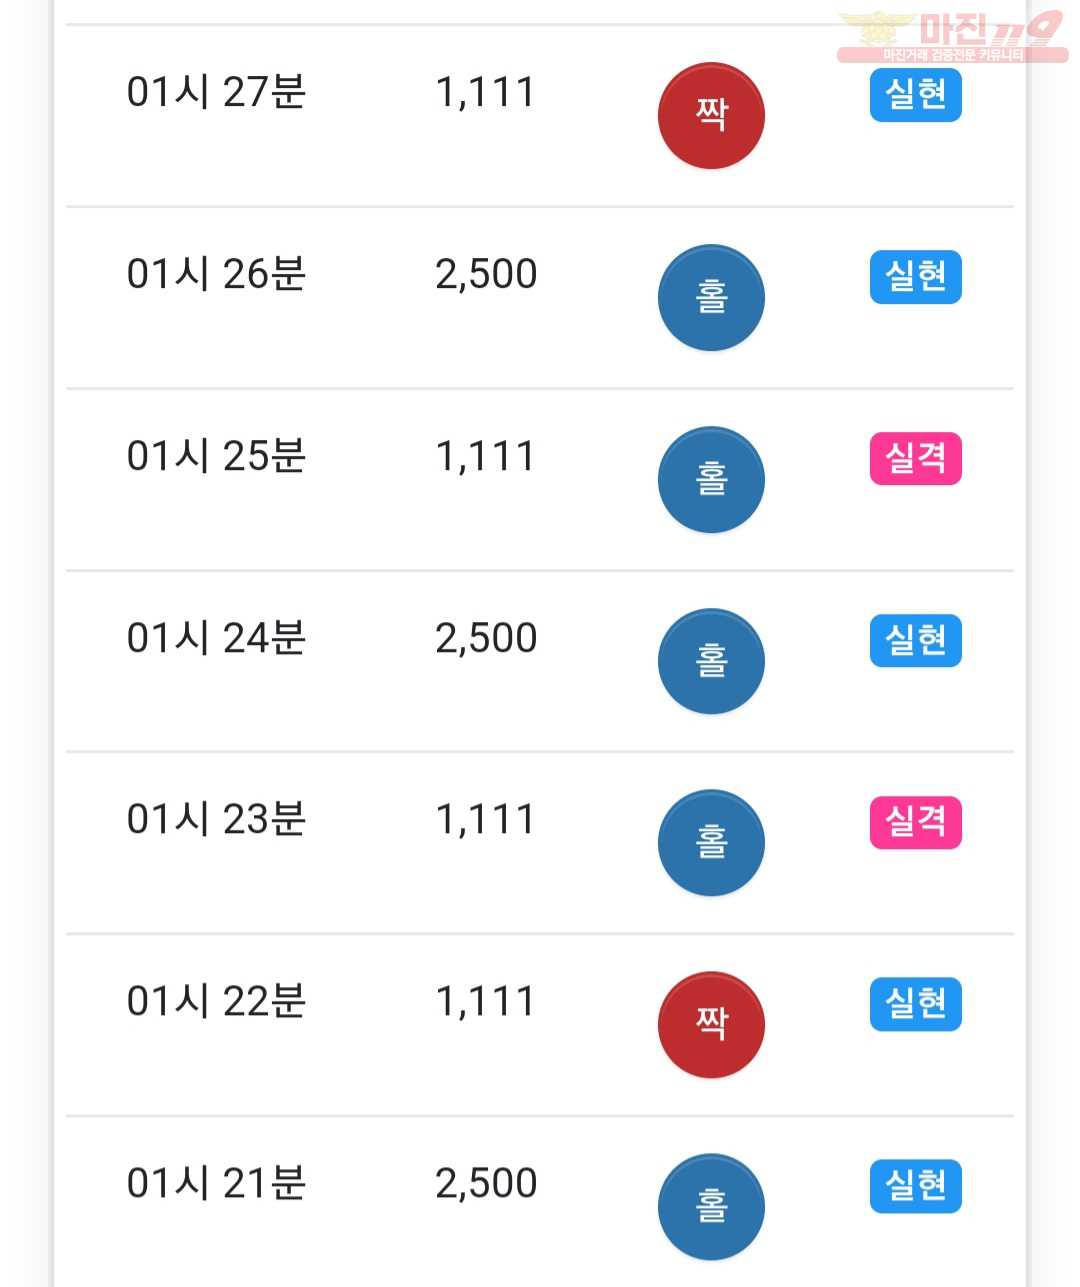Click the 1,111 amount in 01시 22분 row
Screen dimensions: 1080x1287
tap(485, 1001)
